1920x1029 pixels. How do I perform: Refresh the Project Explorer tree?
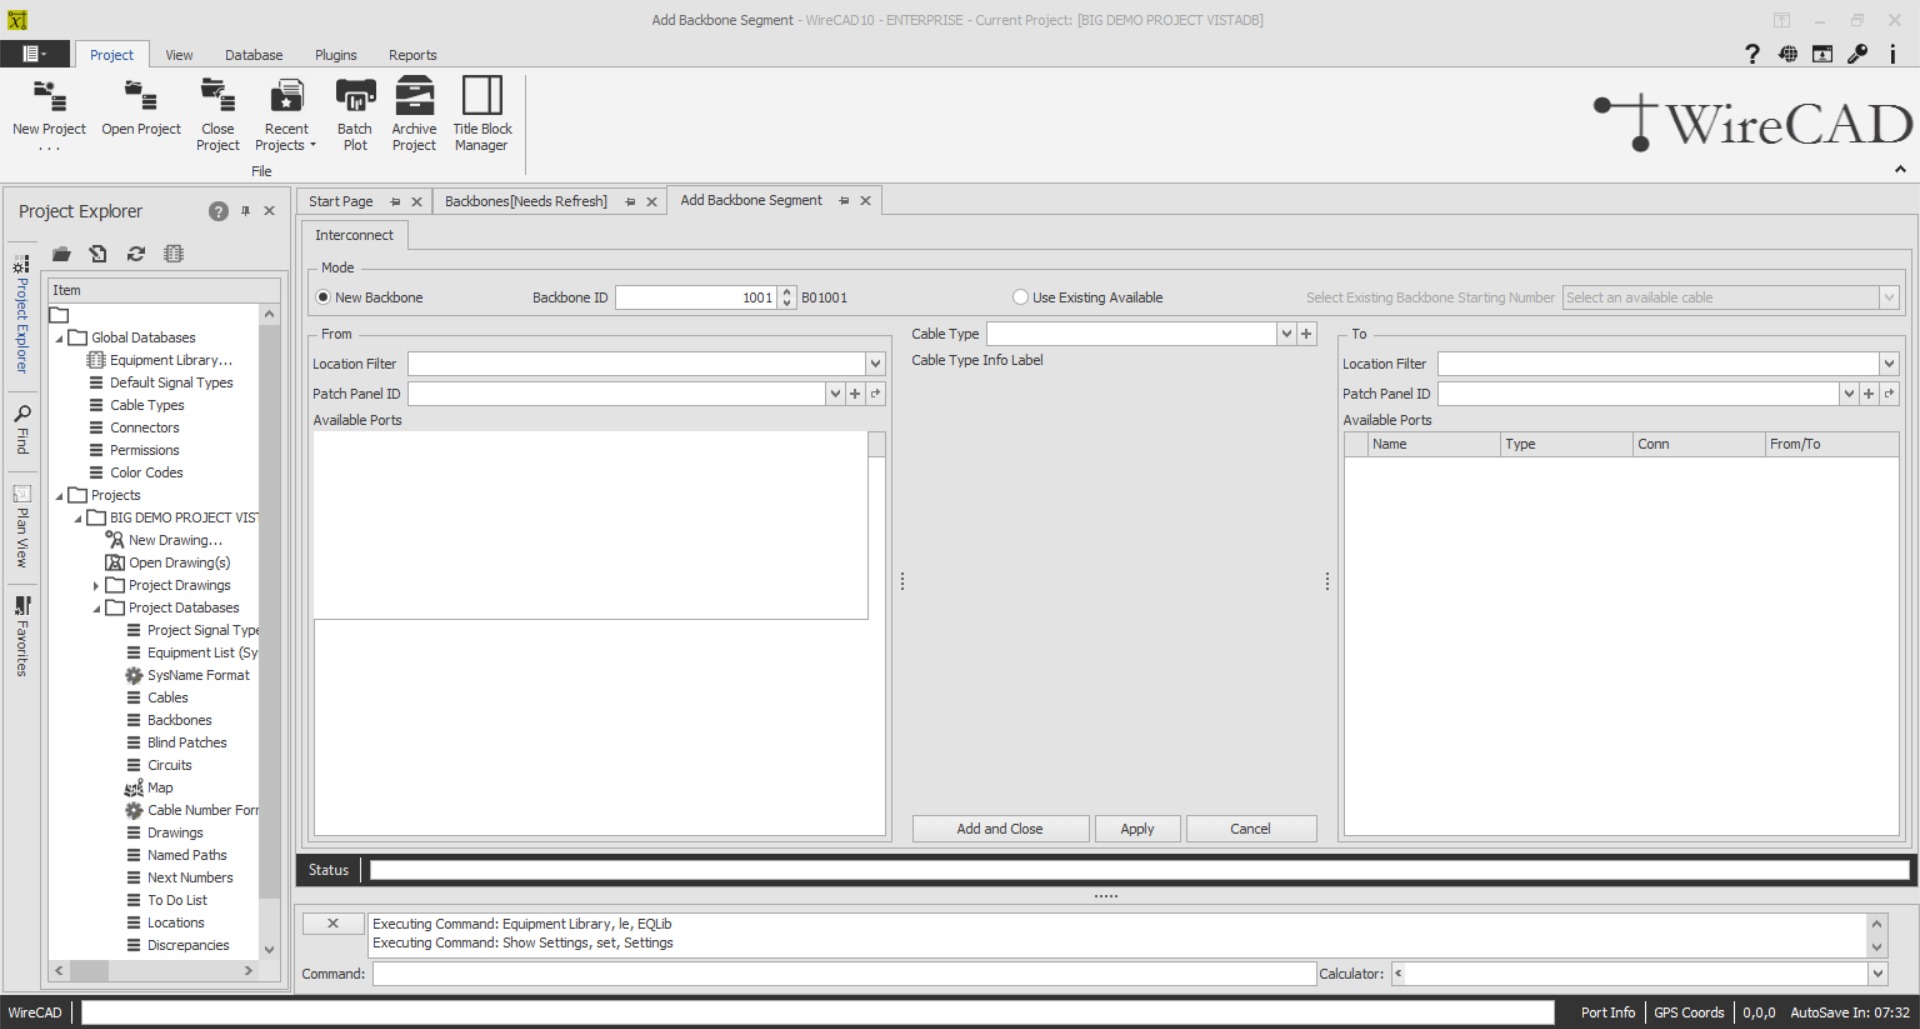pos(136,254)
